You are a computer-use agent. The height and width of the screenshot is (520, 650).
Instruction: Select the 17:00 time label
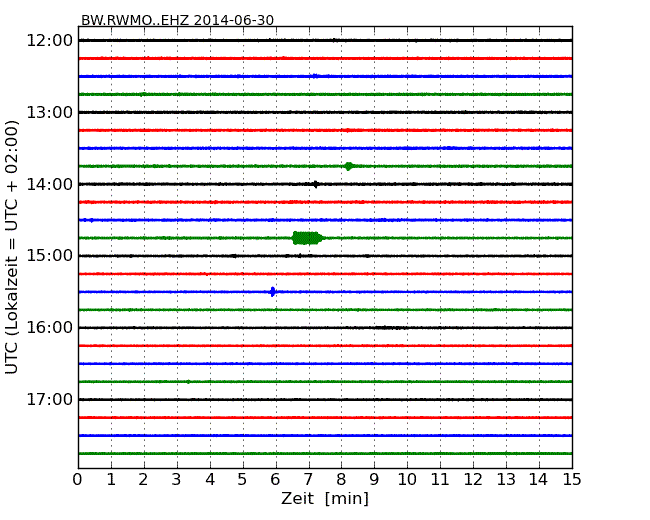point(49,399)
